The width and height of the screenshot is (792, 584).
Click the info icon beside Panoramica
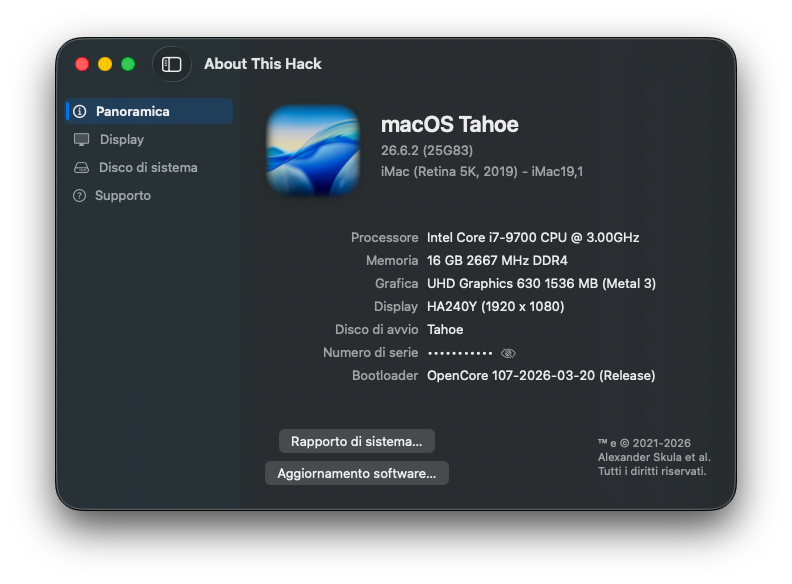click(x=80, y=111)
